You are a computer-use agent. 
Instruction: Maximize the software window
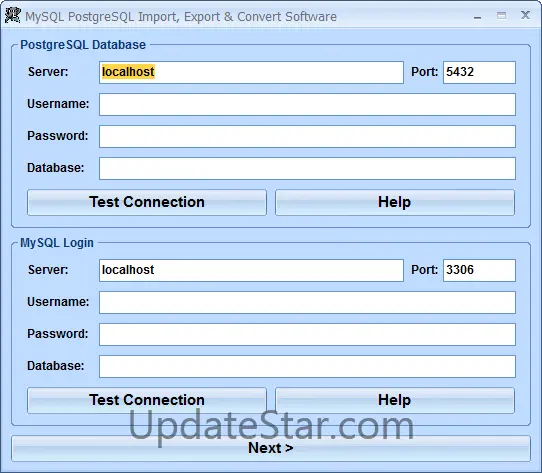(501, 16)
